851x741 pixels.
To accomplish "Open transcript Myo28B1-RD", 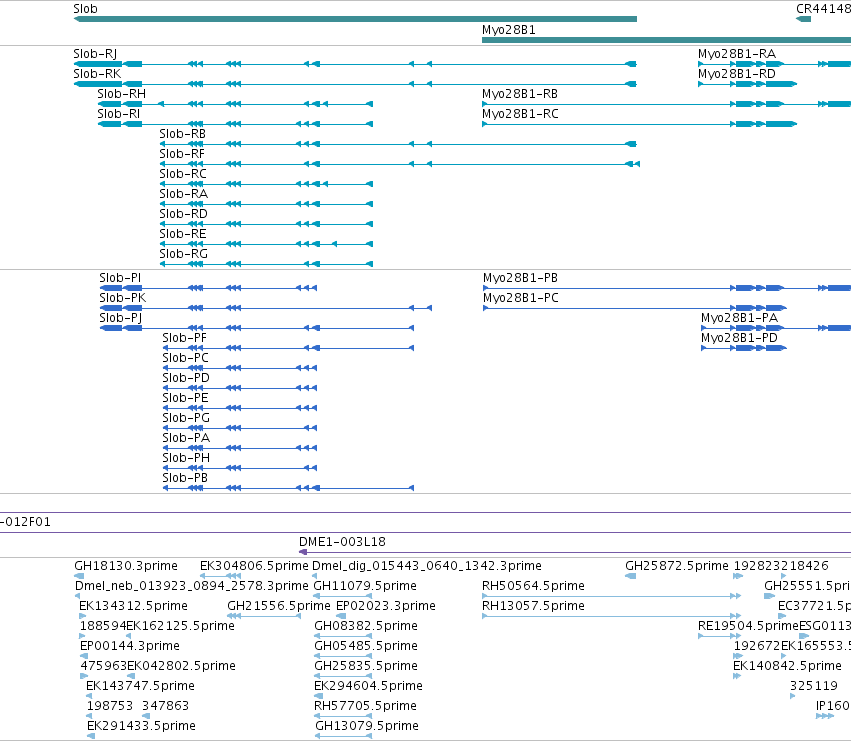I will point(736,74).
